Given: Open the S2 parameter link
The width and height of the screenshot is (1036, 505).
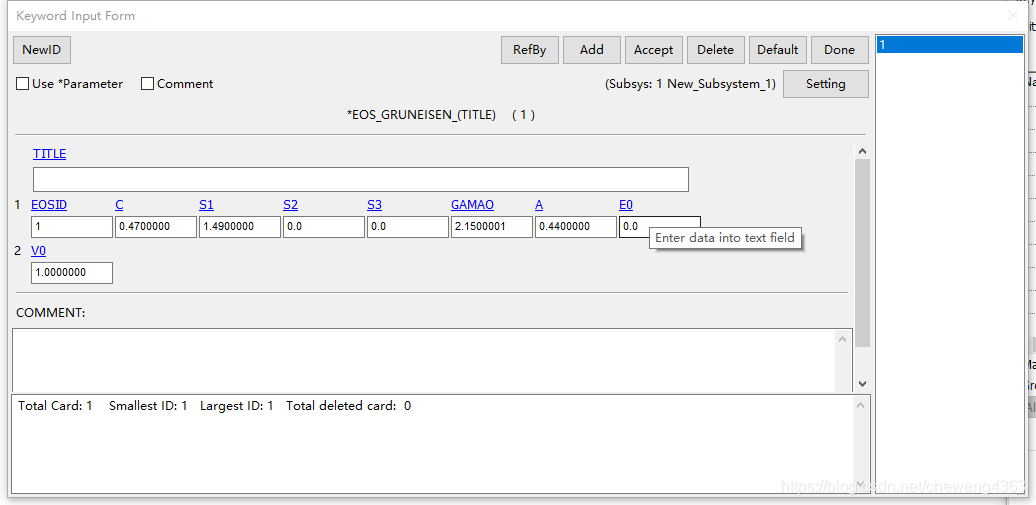Looking at the screenshot, I should point(290,206).
